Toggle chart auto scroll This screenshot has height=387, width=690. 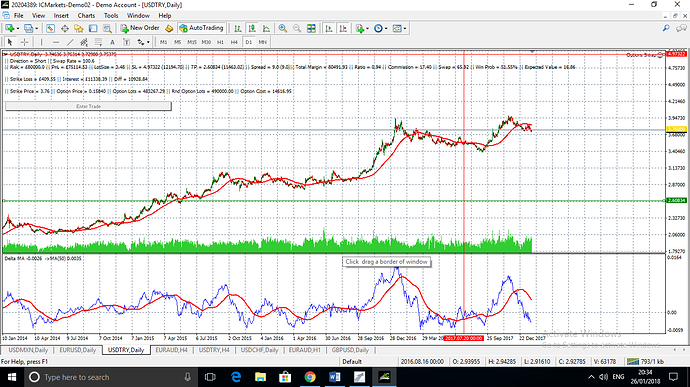tap(328, 28)
